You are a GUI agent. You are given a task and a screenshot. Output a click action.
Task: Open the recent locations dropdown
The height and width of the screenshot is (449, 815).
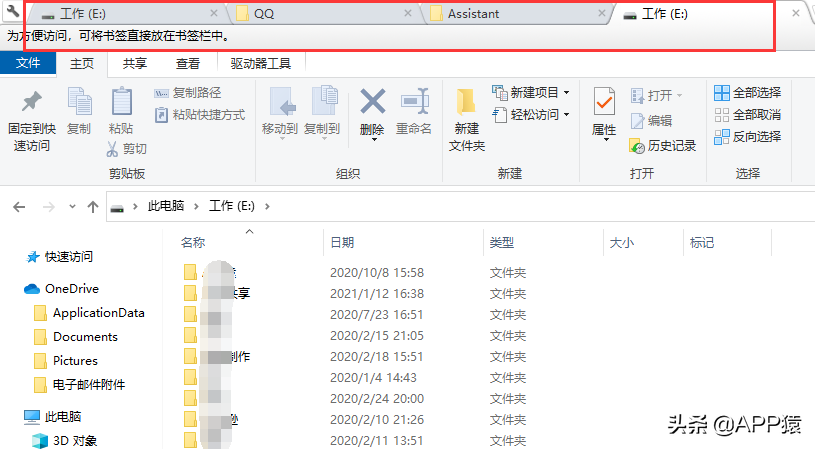coord(72,207)
